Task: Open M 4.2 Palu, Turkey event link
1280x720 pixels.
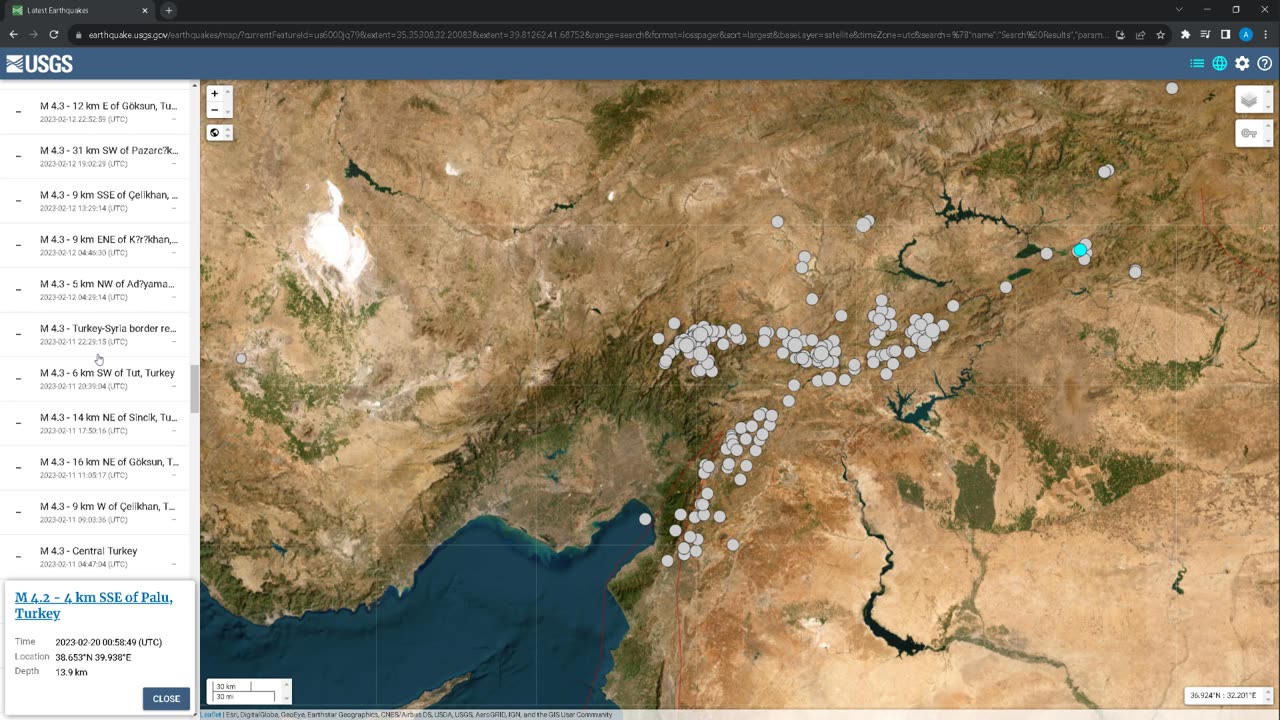Action: 93,605
